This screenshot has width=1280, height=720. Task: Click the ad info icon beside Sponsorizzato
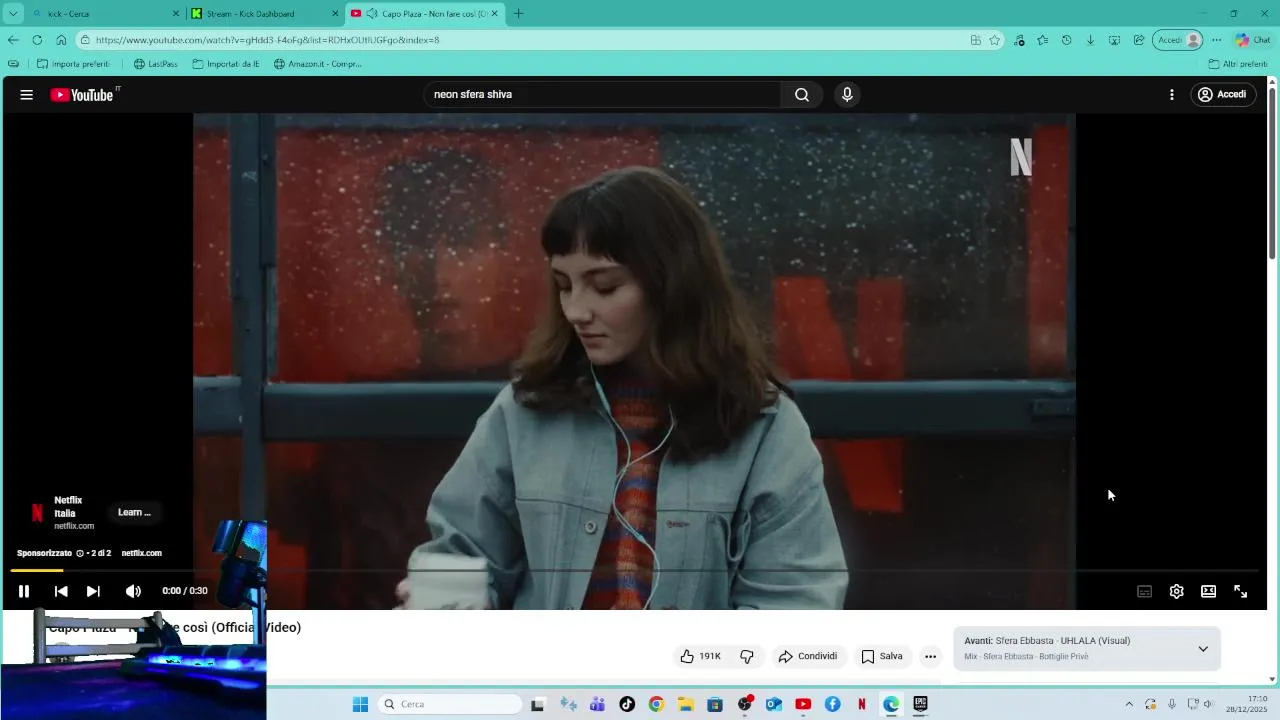pyautogui.click(x=80, y=553)
